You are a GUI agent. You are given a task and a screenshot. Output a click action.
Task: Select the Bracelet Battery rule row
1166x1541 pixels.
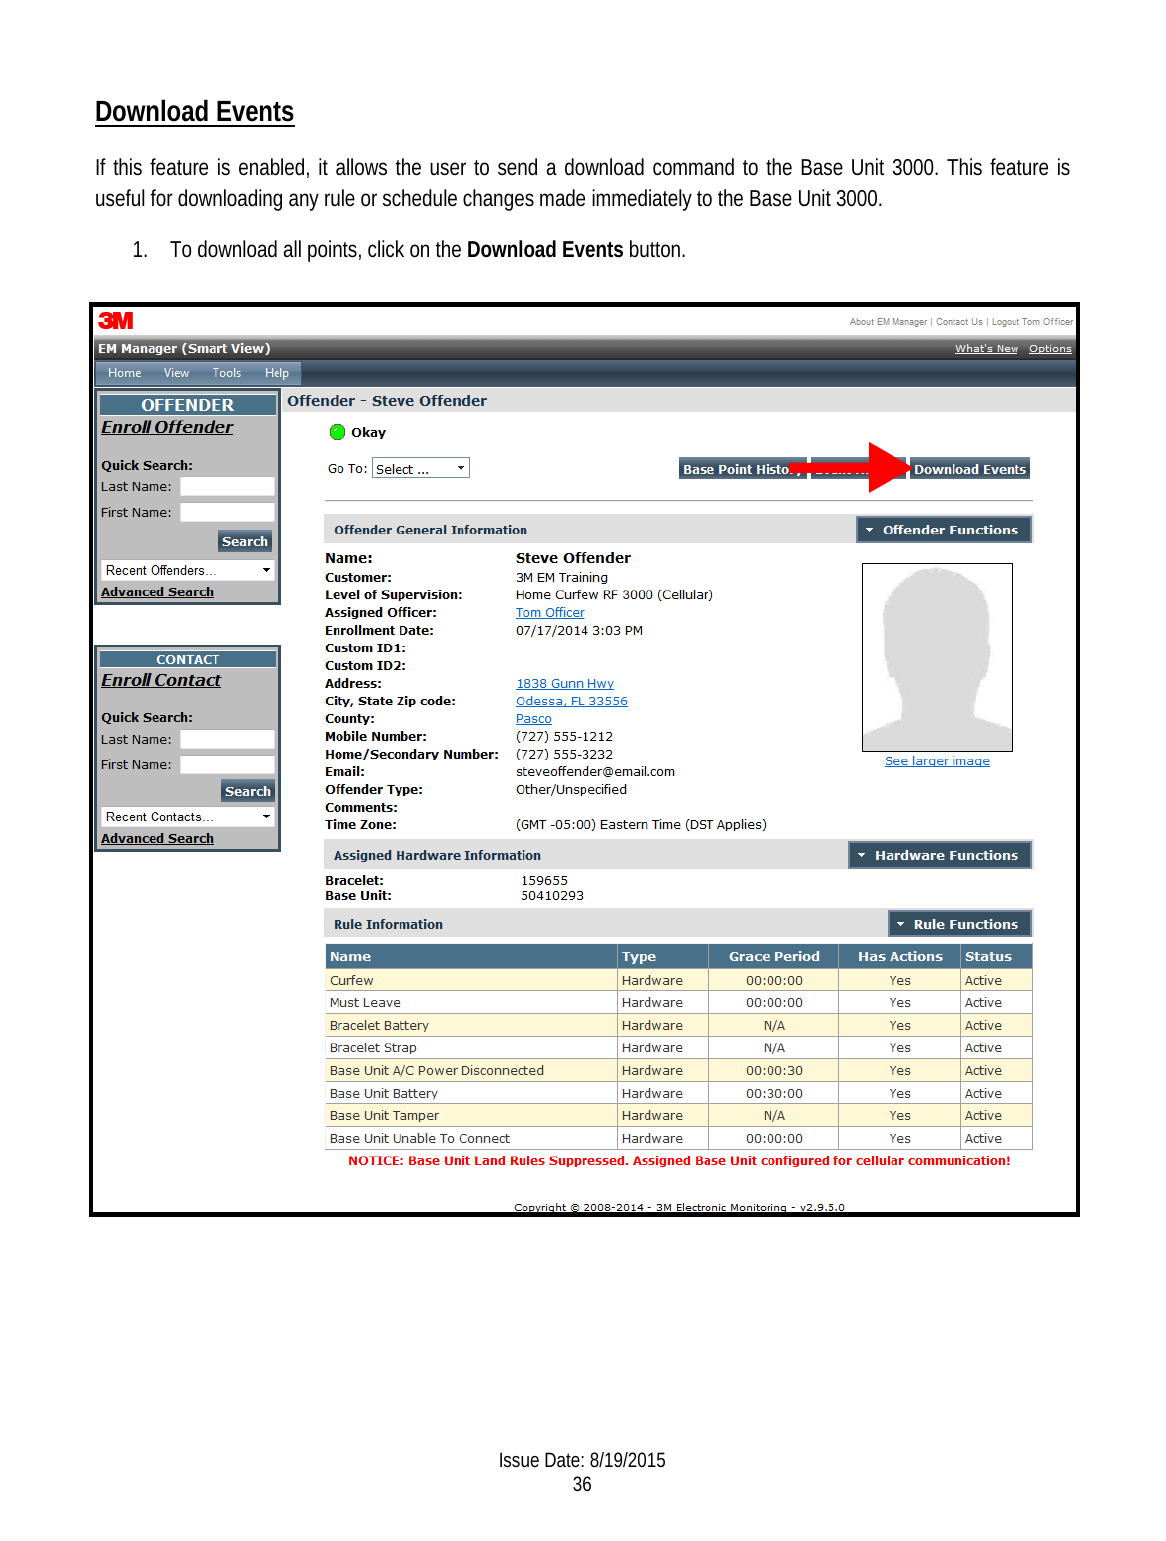coord(679,1025)
